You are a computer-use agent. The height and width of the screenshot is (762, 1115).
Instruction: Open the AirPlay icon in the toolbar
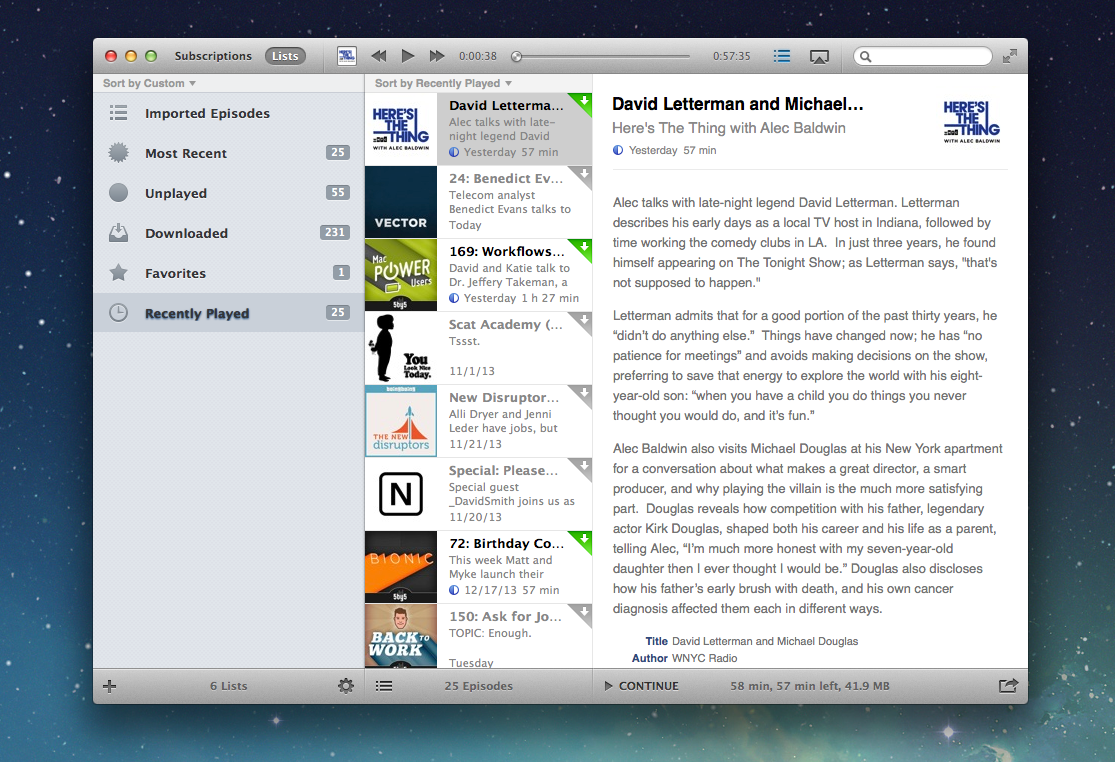[819, 56]
